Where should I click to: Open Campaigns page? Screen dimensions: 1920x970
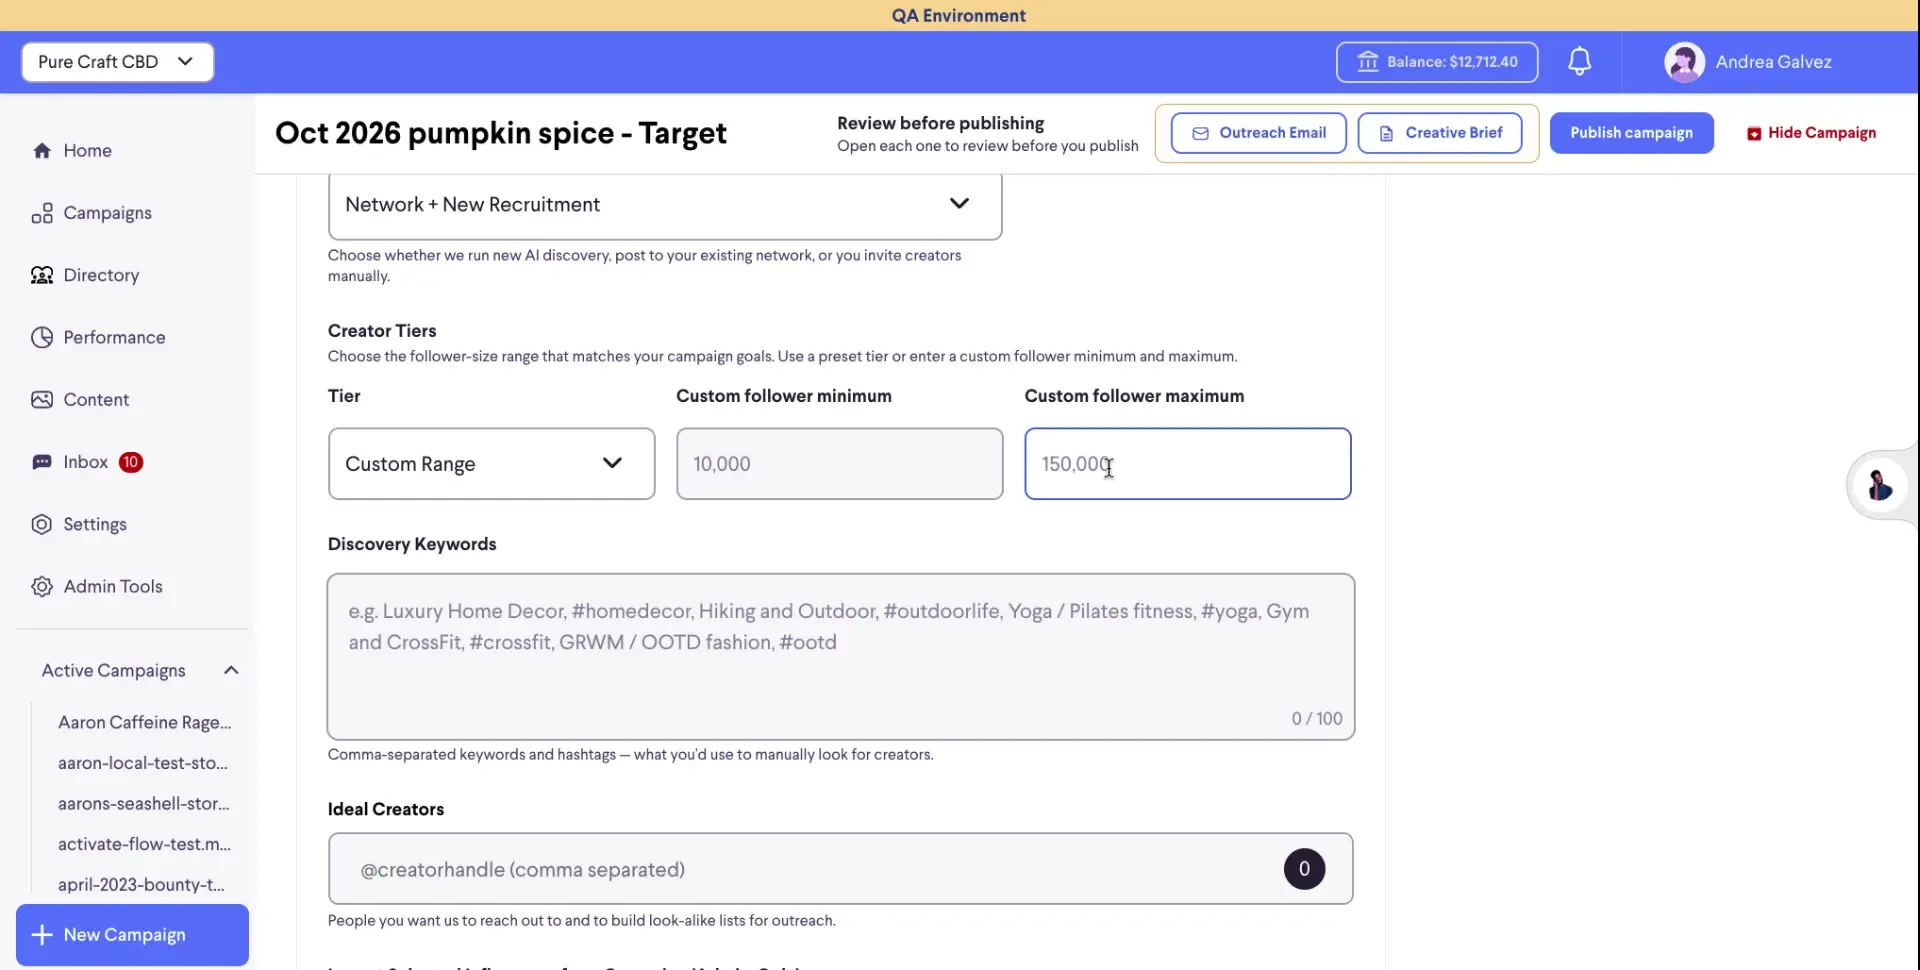107,213
